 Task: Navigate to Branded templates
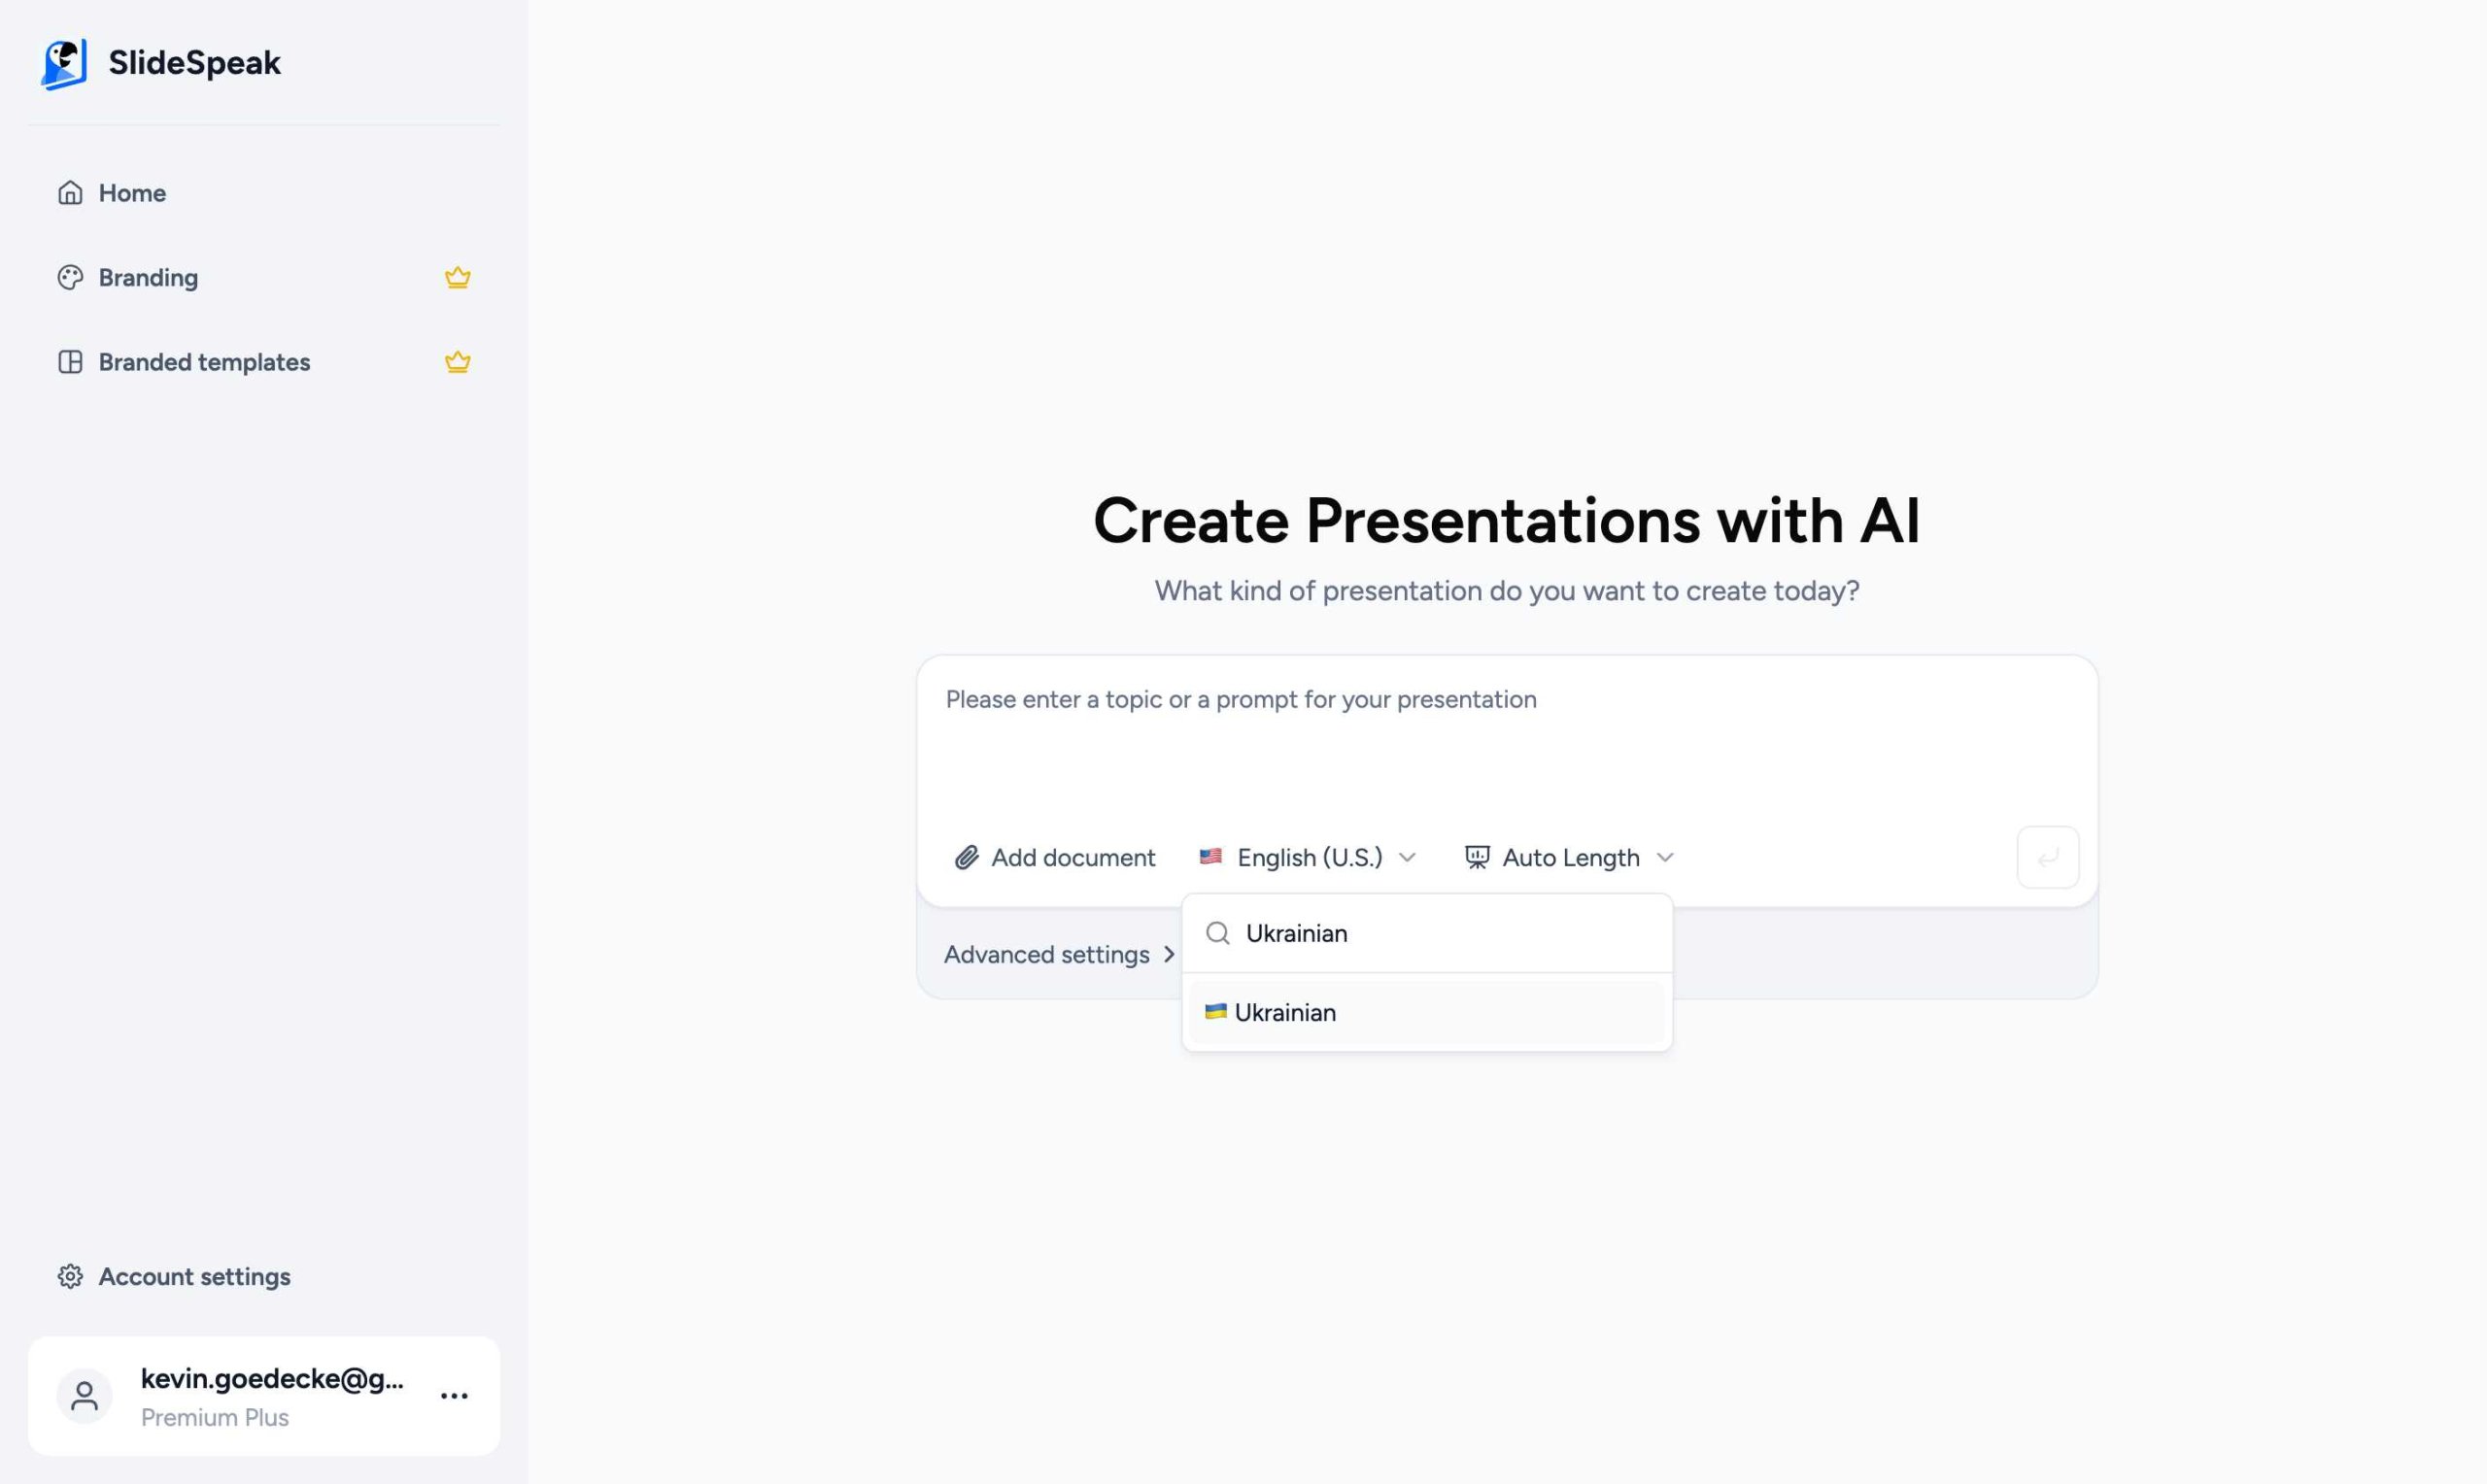203,362
